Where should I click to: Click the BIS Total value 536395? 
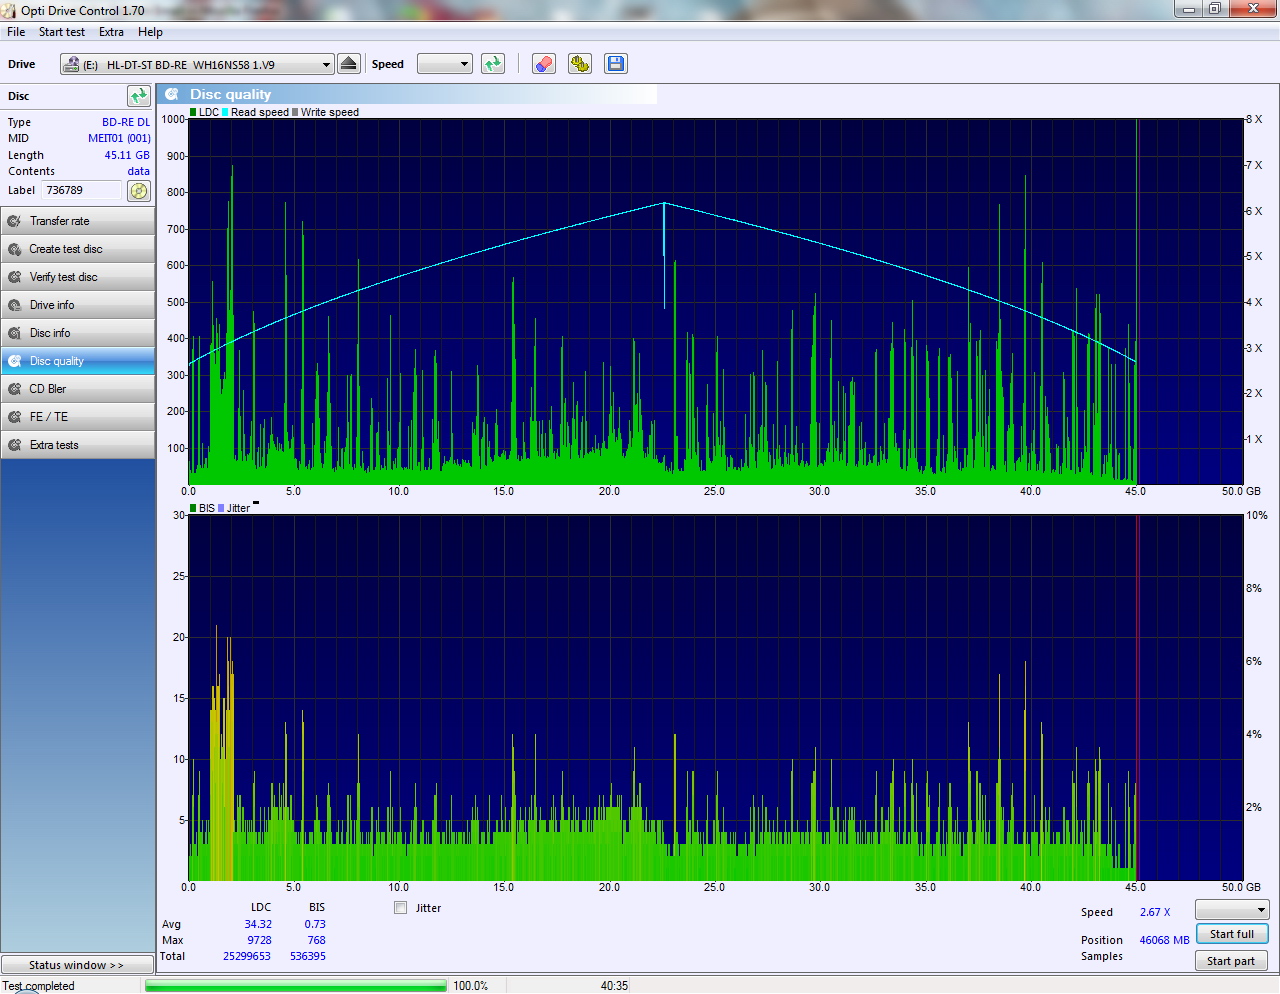click(x=308, y=956)
